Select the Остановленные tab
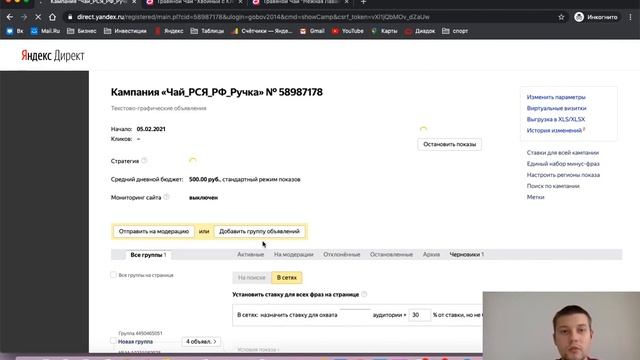640x360 pixels. tap(391, 254)
